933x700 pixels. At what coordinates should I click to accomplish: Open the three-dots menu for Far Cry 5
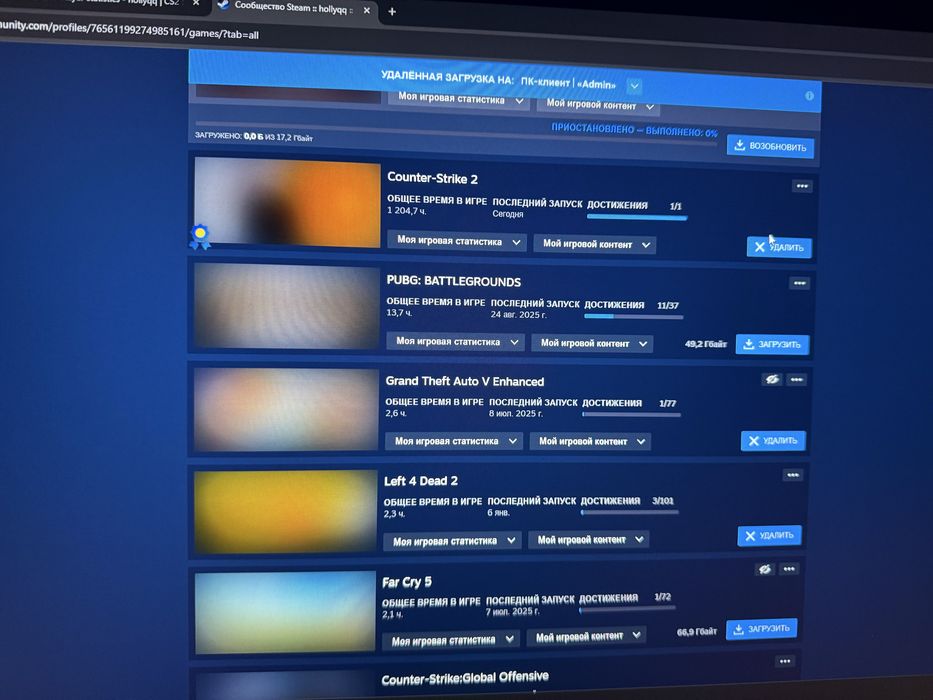click(x=788, y=569)
